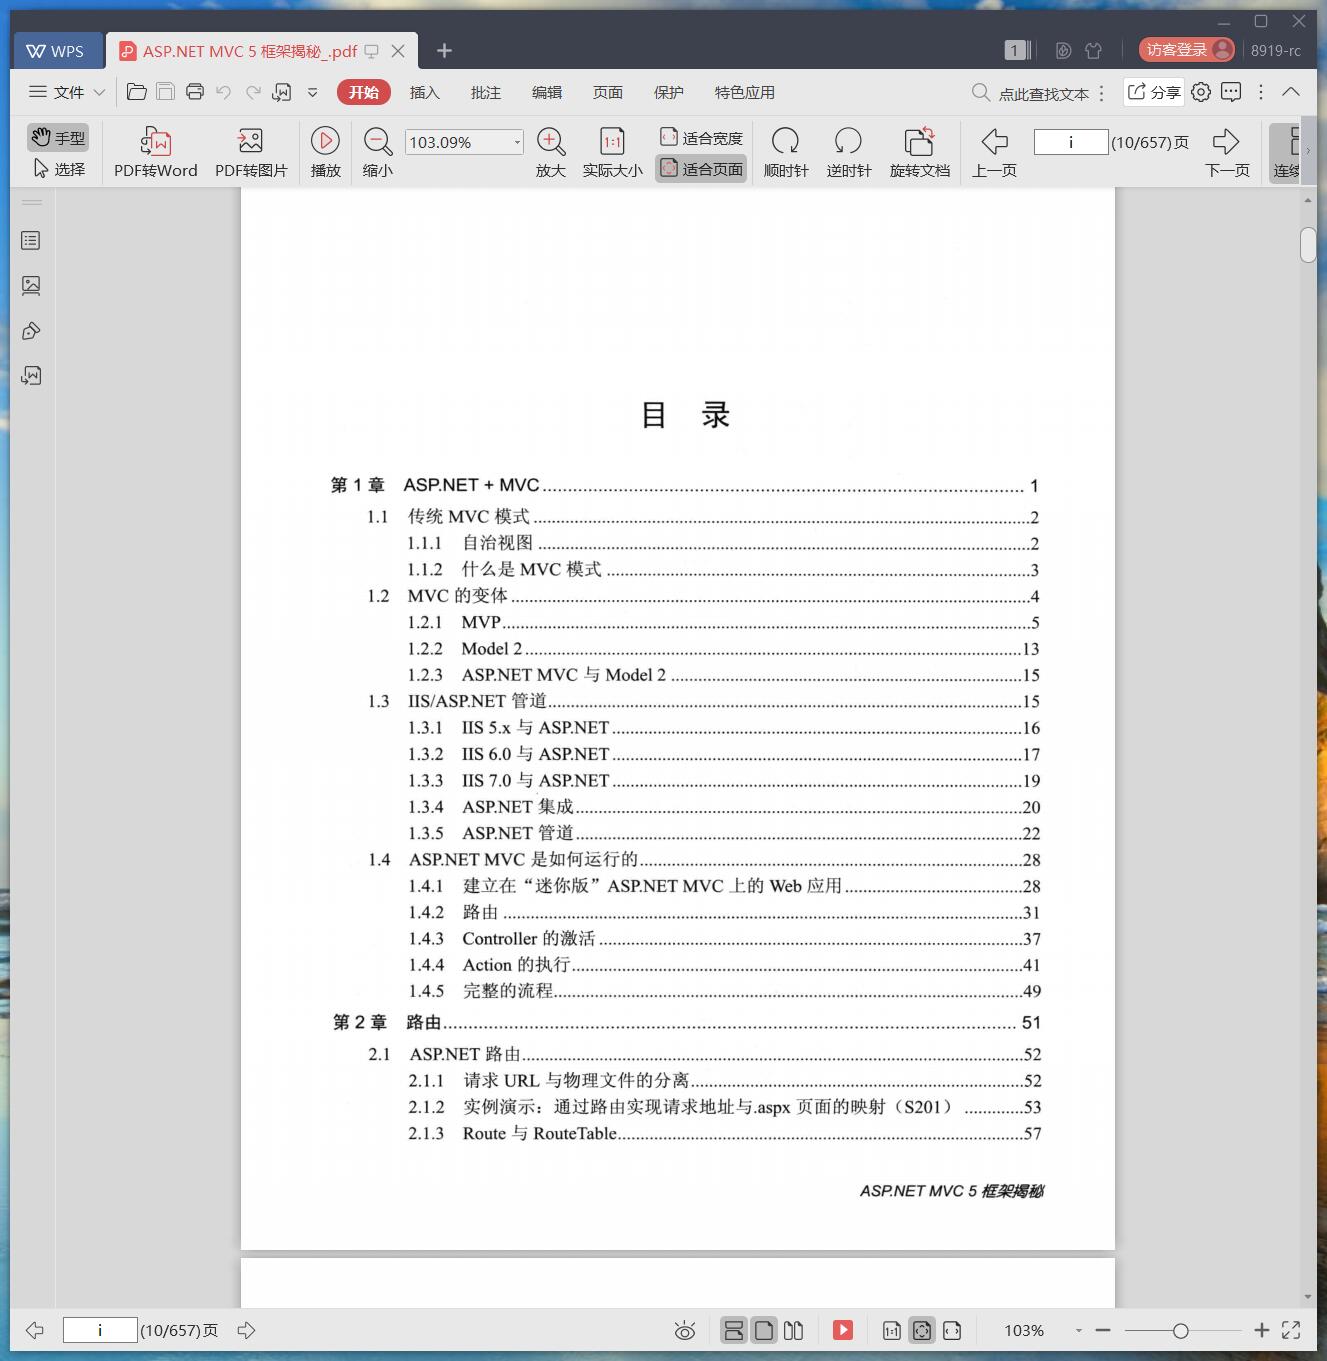Click the toolbar page number field
This screenshot has width=1327, height=1361.
point(1071,142)
